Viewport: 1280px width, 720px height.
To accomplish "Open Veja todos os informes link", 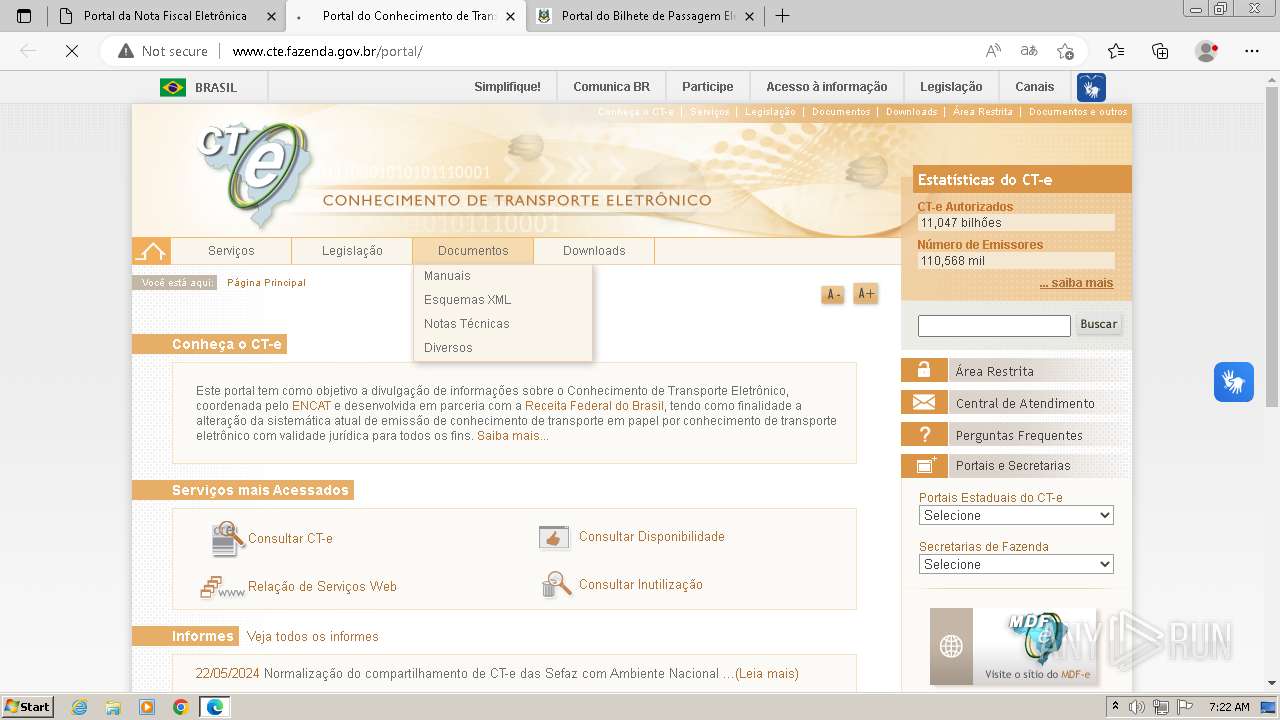I will click(x=313, y=637).
